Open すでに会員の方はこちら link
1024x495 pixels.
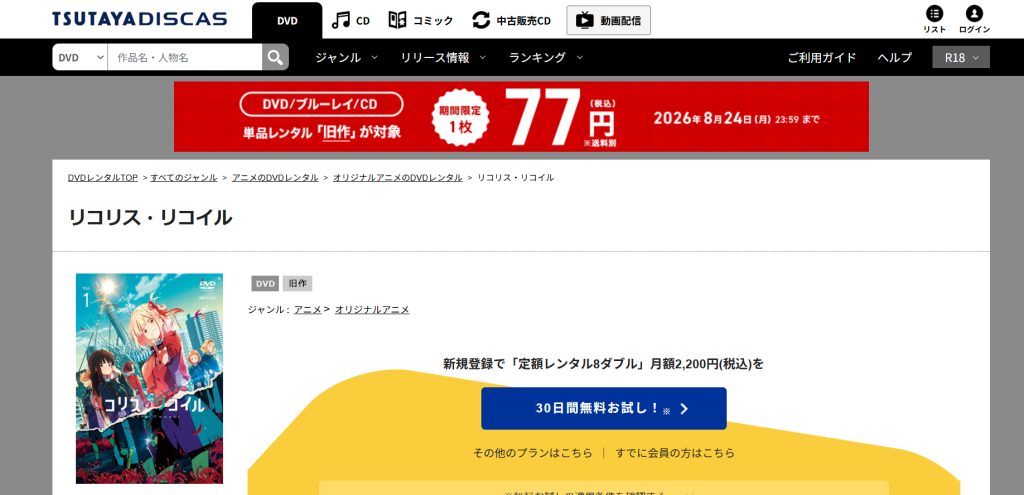tap(675, 453)
